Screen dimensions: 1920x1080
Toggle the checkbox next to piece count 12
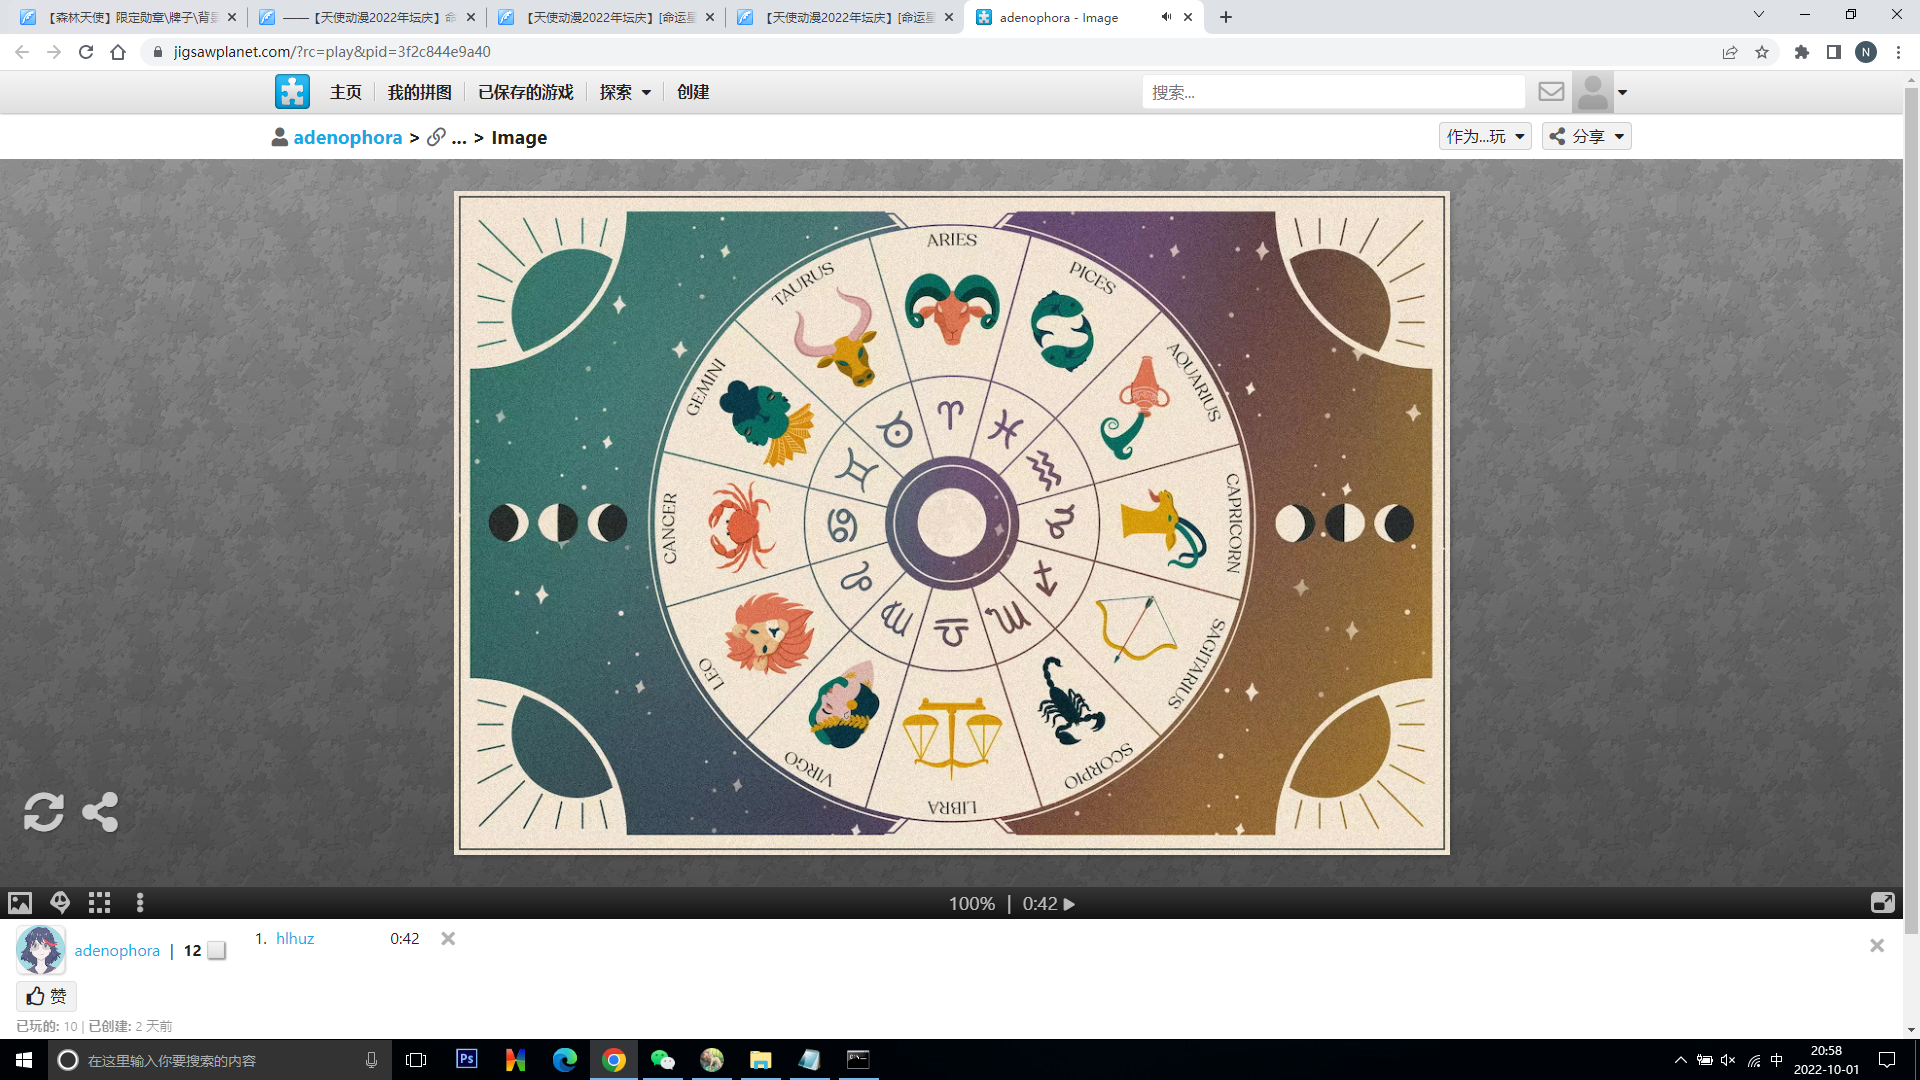pyautogui.click(x=217, y=951)
